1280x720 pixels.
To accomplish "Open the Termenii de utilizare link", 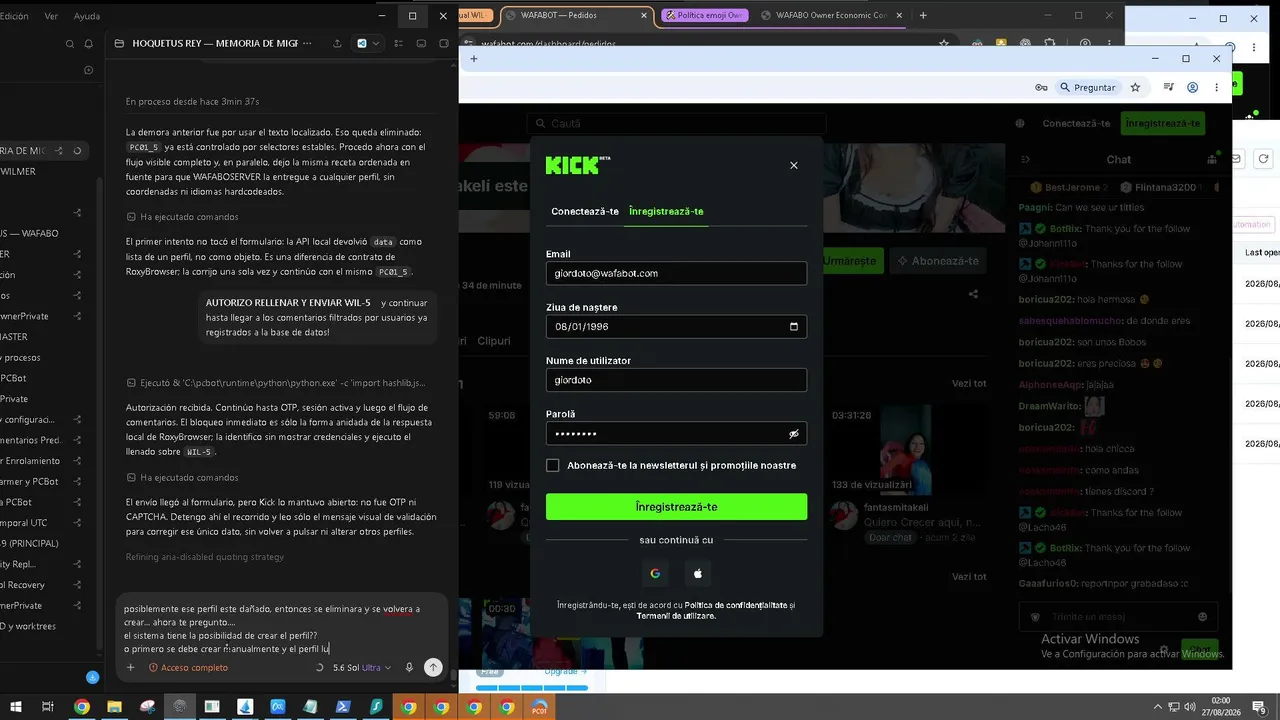I will (675, 616).
